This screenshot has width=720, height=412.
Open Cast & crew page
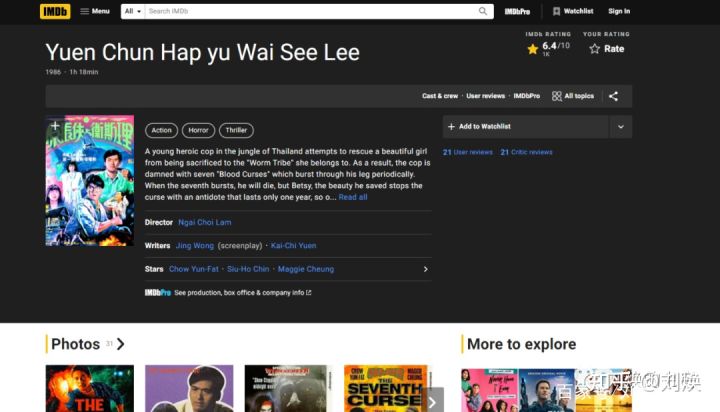[x=440, y=96]
